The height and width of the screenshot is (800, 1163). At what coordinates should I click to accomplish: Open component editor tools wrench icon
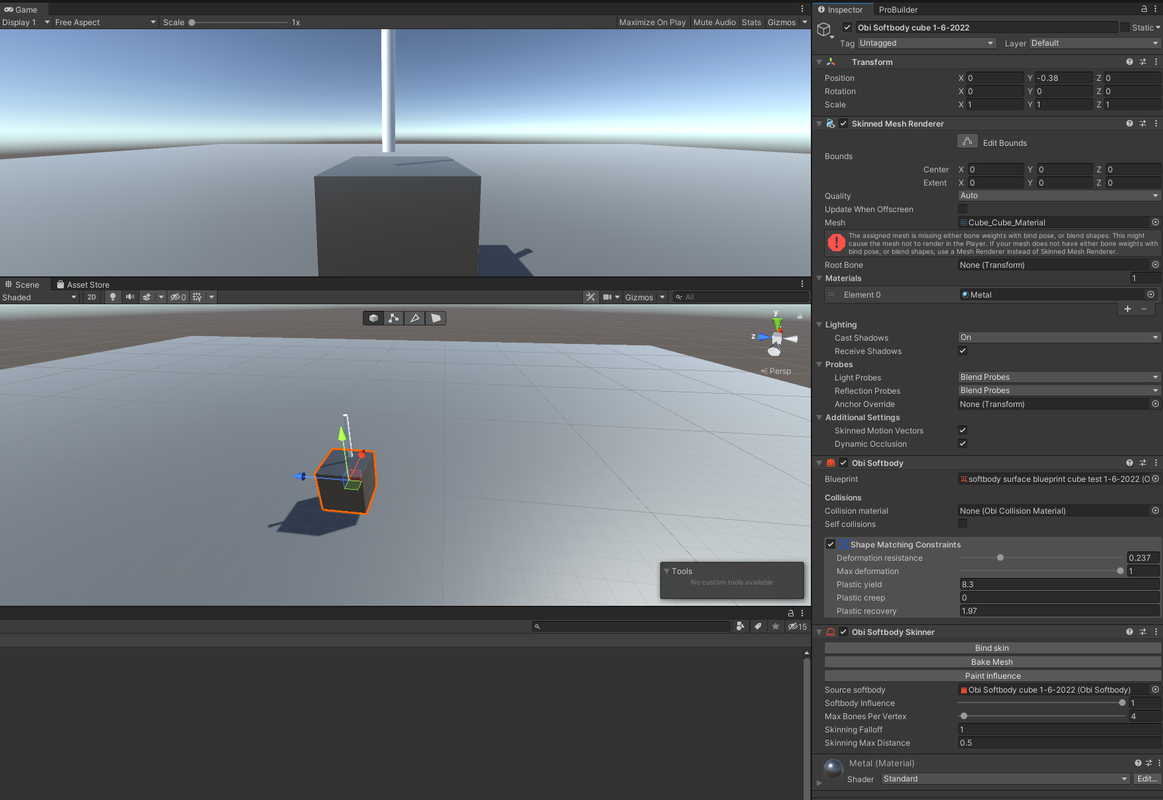click(590, 297)
